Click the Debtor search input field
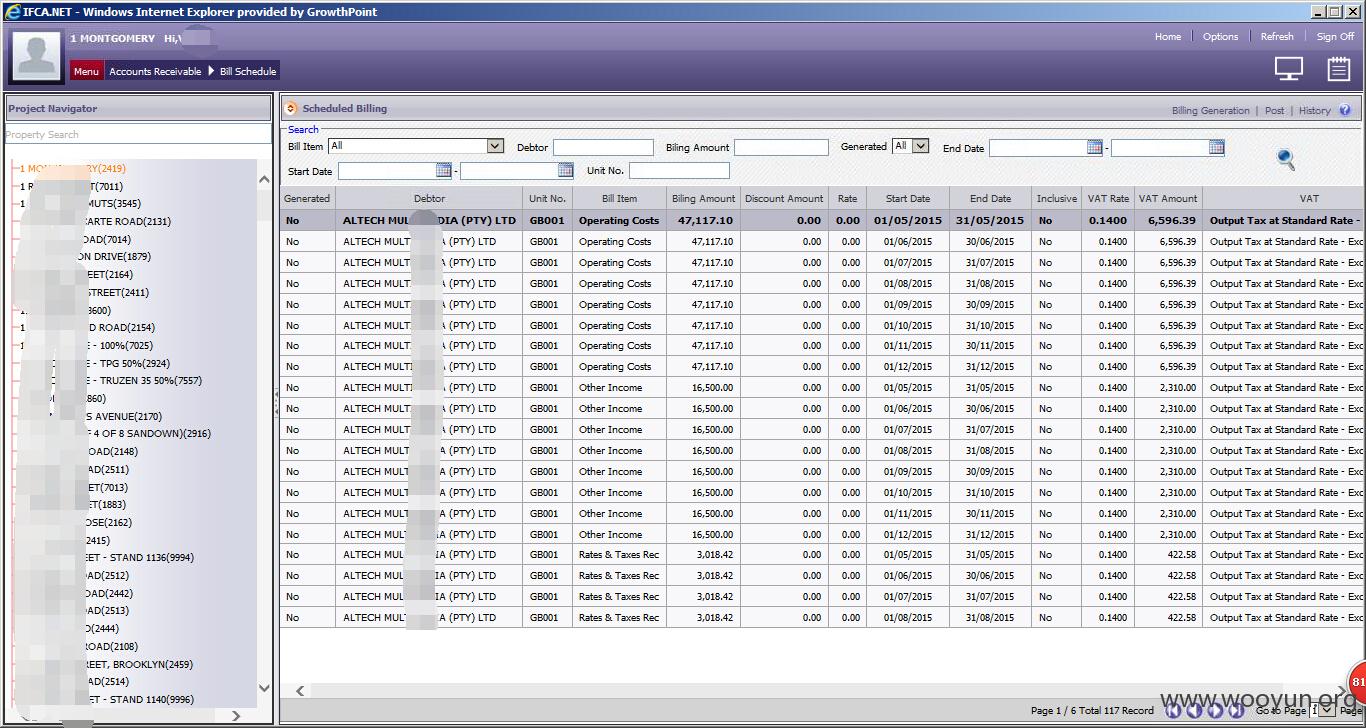Screen dimensions: 1366x728 (x=603, y=147)
